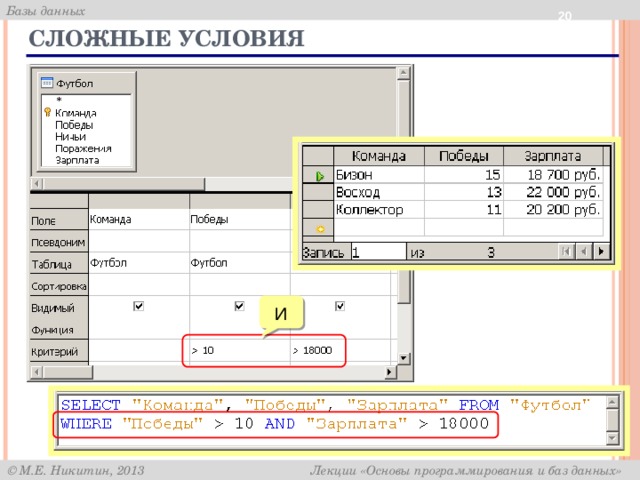This screenshot has width=640, height=480.
Task: Click SELECT keyword in SQL box
Action: pyautogui.click(x=91, y=405)
